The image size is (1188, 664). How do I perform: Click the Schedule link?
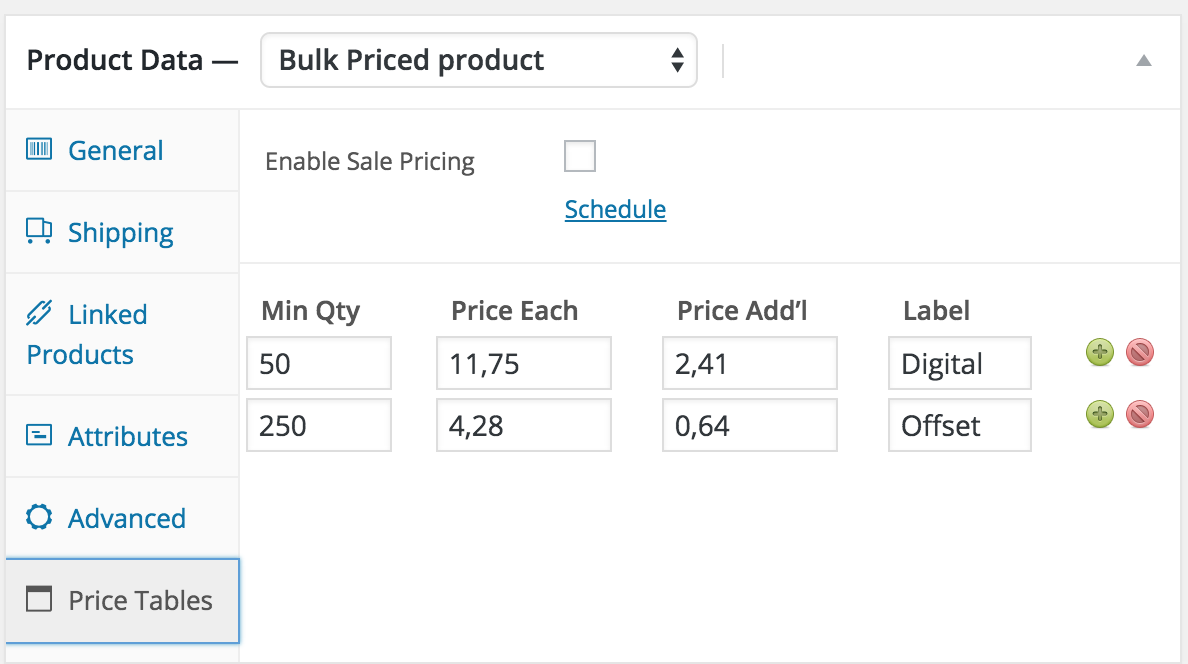615,209
